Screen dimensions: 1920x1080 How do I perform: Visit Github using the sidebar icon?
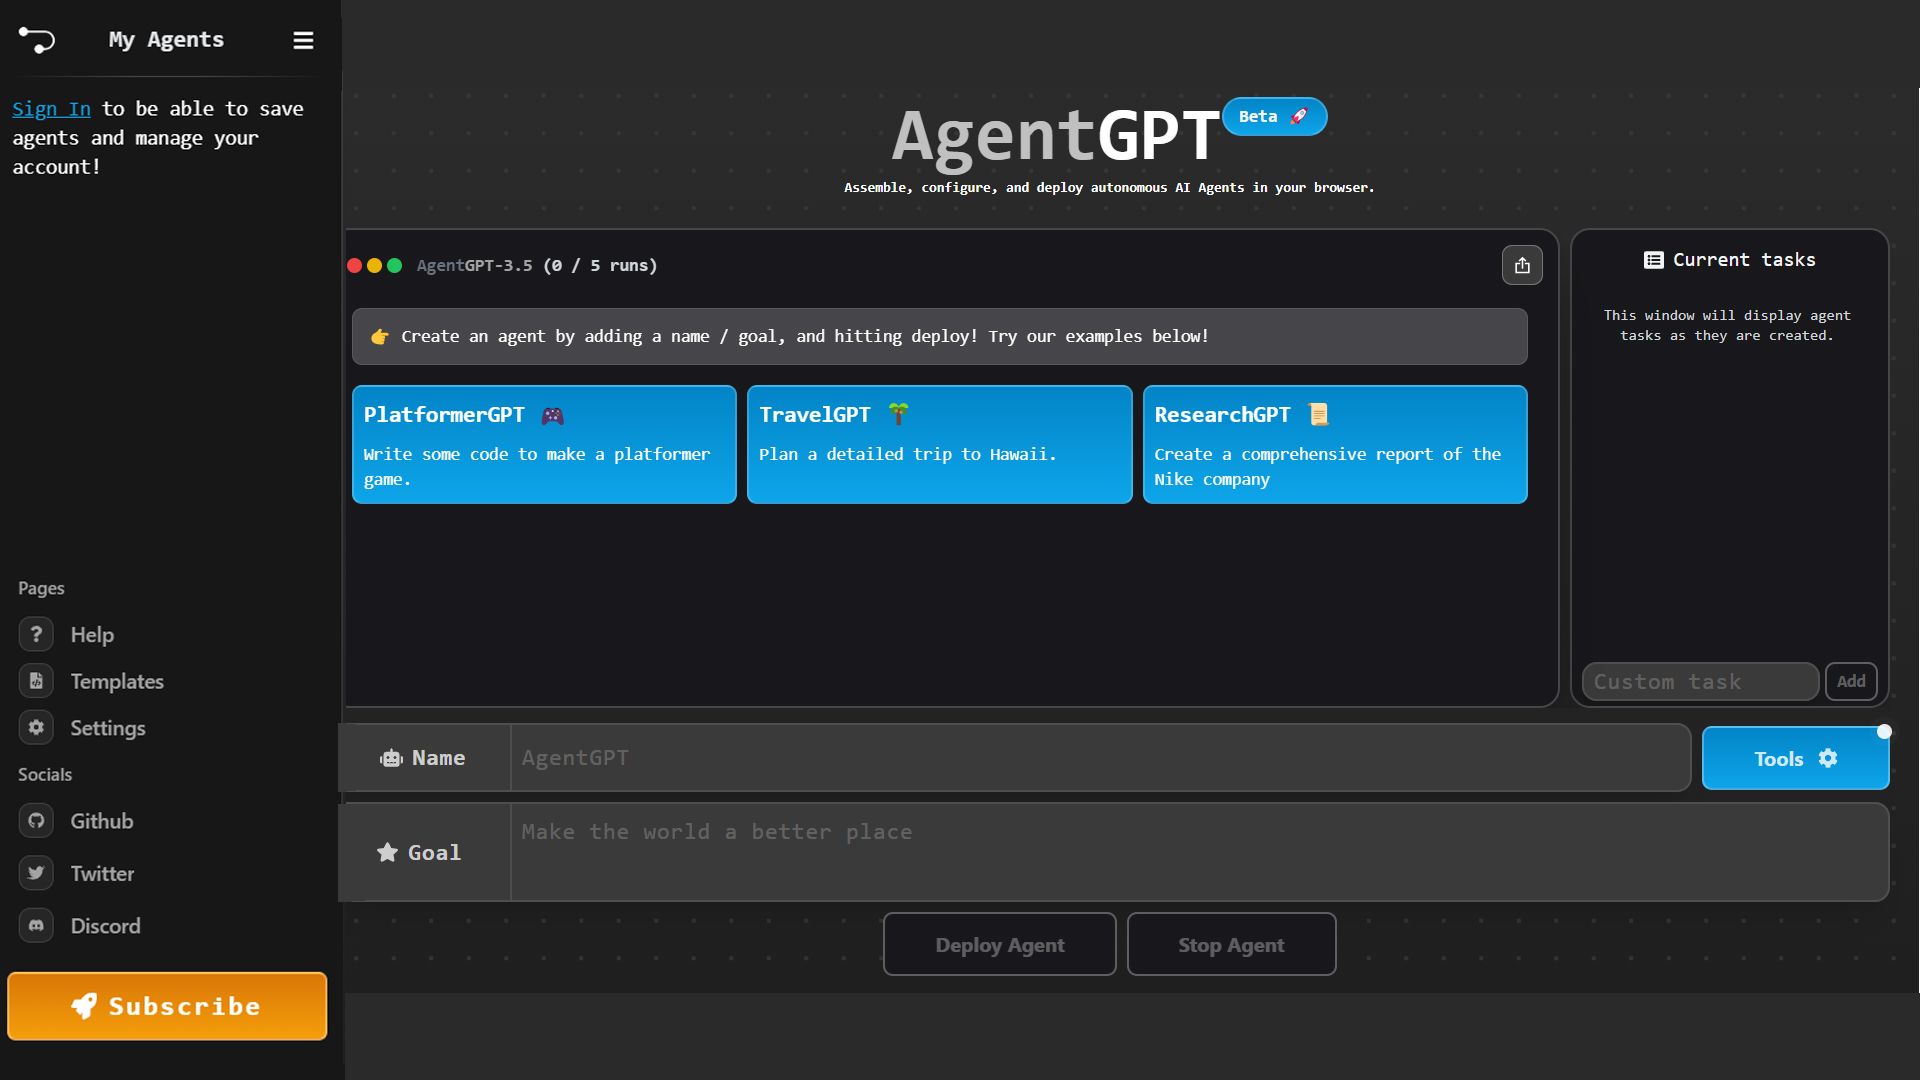click(x=36, y=821)
